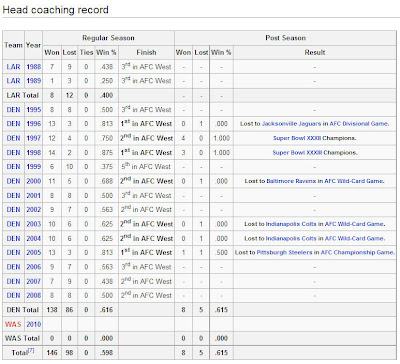
Task: Follow Indianapolis Colts link in 2004 row
Action: pyautogui.click(x=291, y=239)
